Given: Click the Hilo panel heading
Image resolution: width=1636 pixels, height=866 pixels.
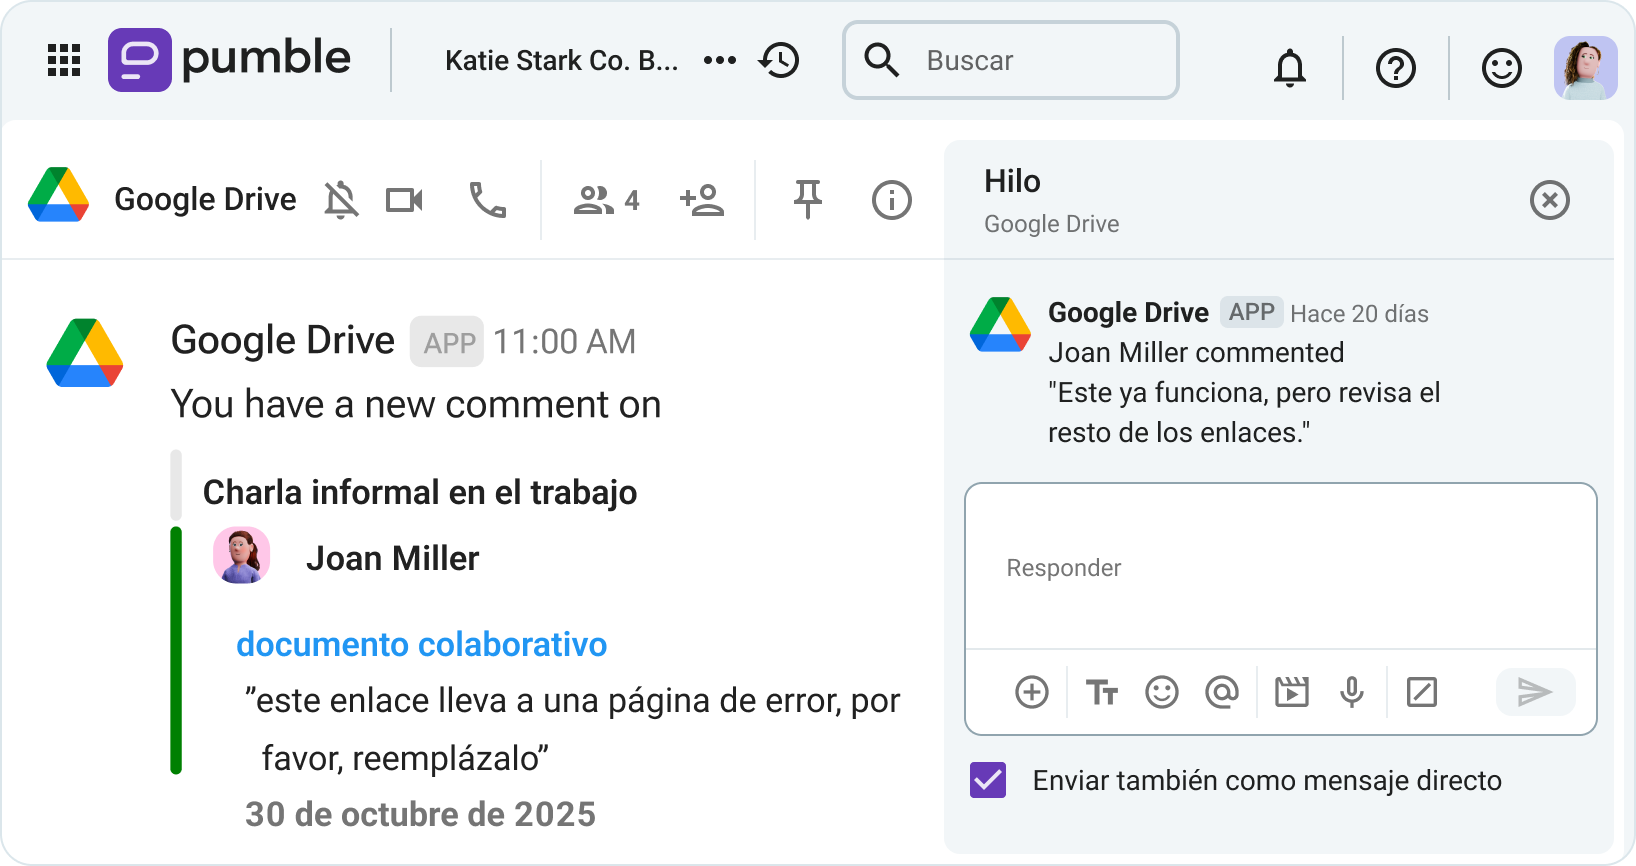Looking at the screenshot, I should [x=1012, y=181].
